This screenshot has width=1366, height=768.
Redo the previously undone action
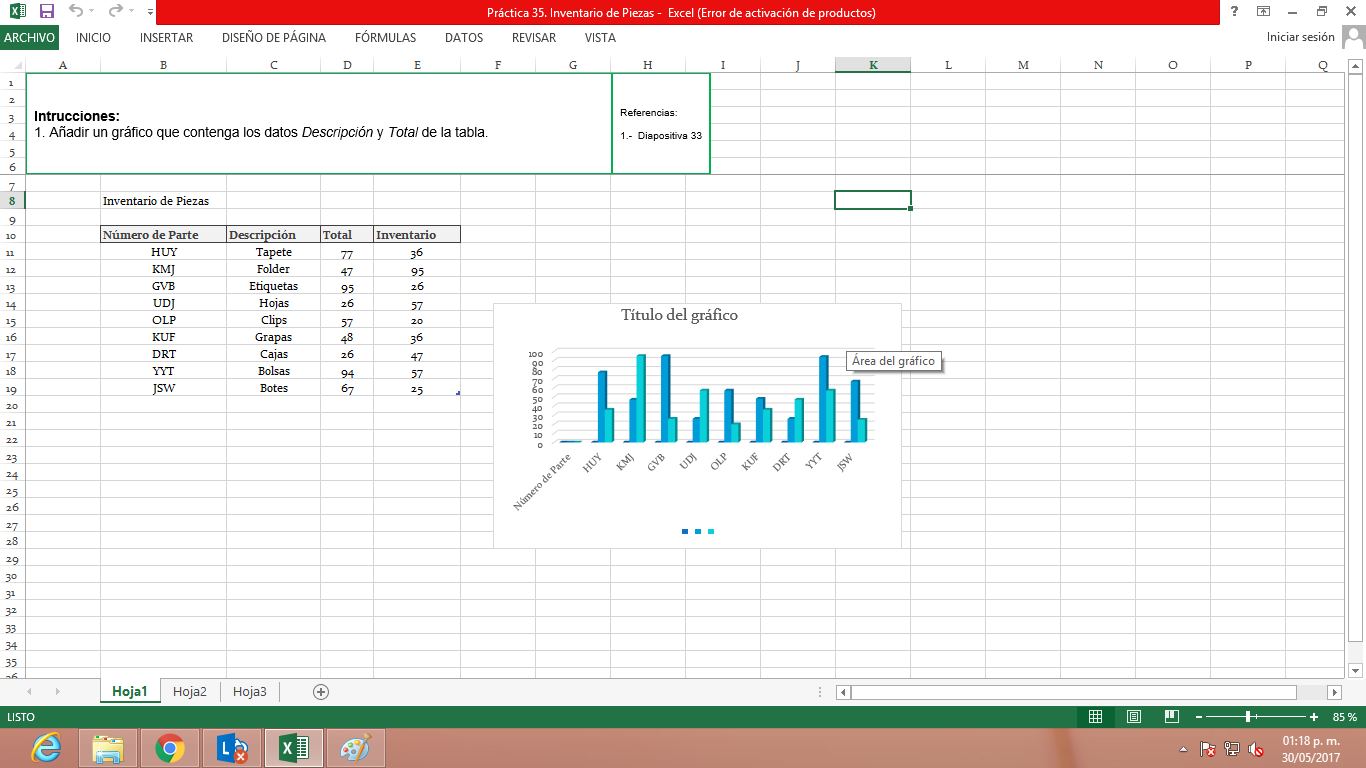point(115,12)
